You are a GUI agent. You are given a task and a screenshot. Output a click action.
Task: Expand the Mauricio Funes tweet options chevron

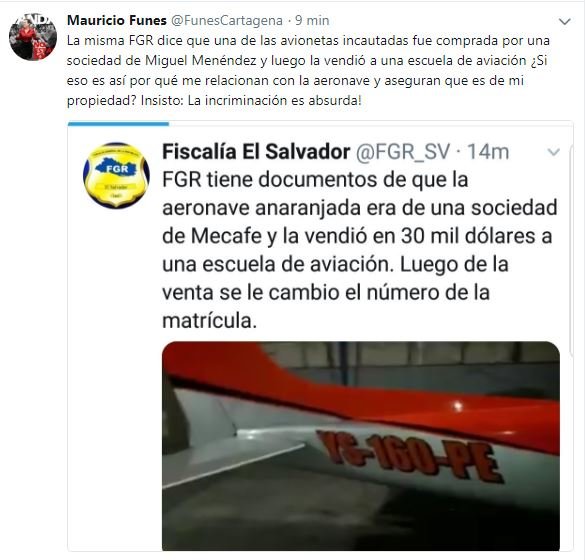pyautogui.click(x=565, y=22)
